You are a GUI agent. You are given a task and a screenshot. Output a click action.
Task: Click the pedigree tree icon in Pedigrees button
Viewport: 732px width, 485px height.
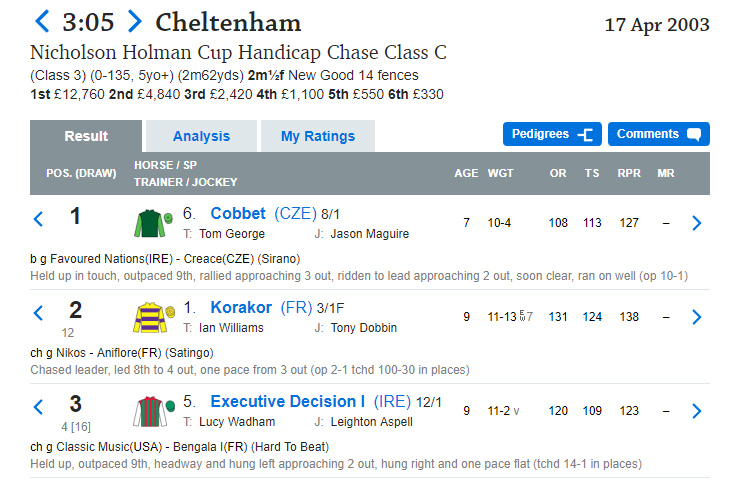[x=585, y=134]
